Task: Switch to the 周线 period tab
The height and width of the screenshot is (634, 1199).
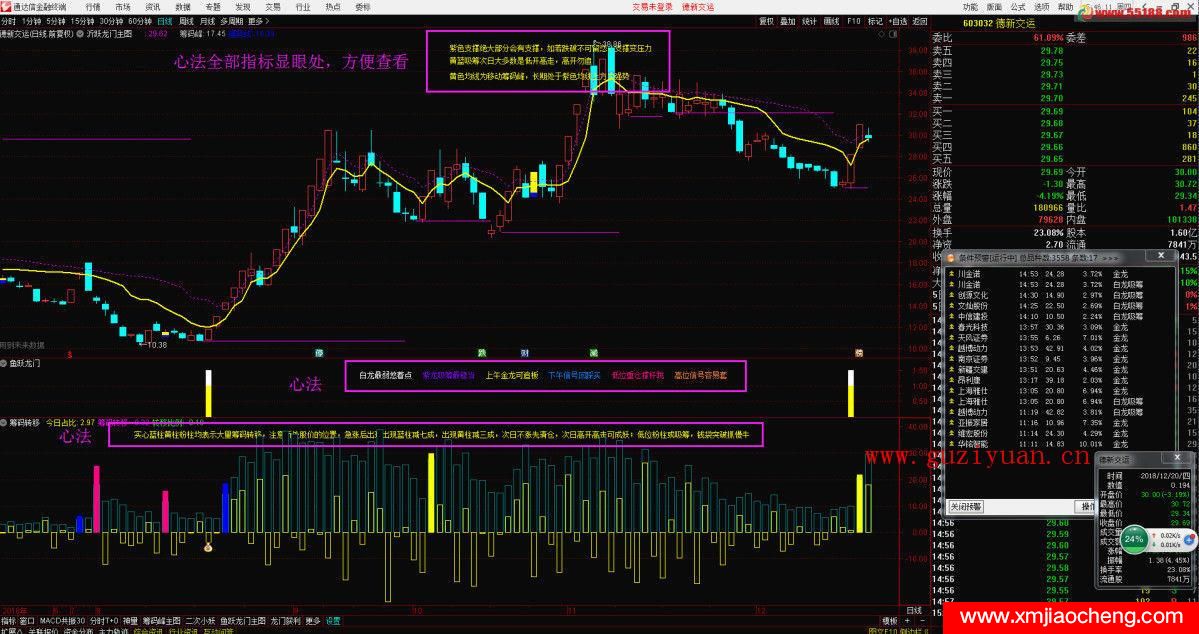Action: [186, 20]
